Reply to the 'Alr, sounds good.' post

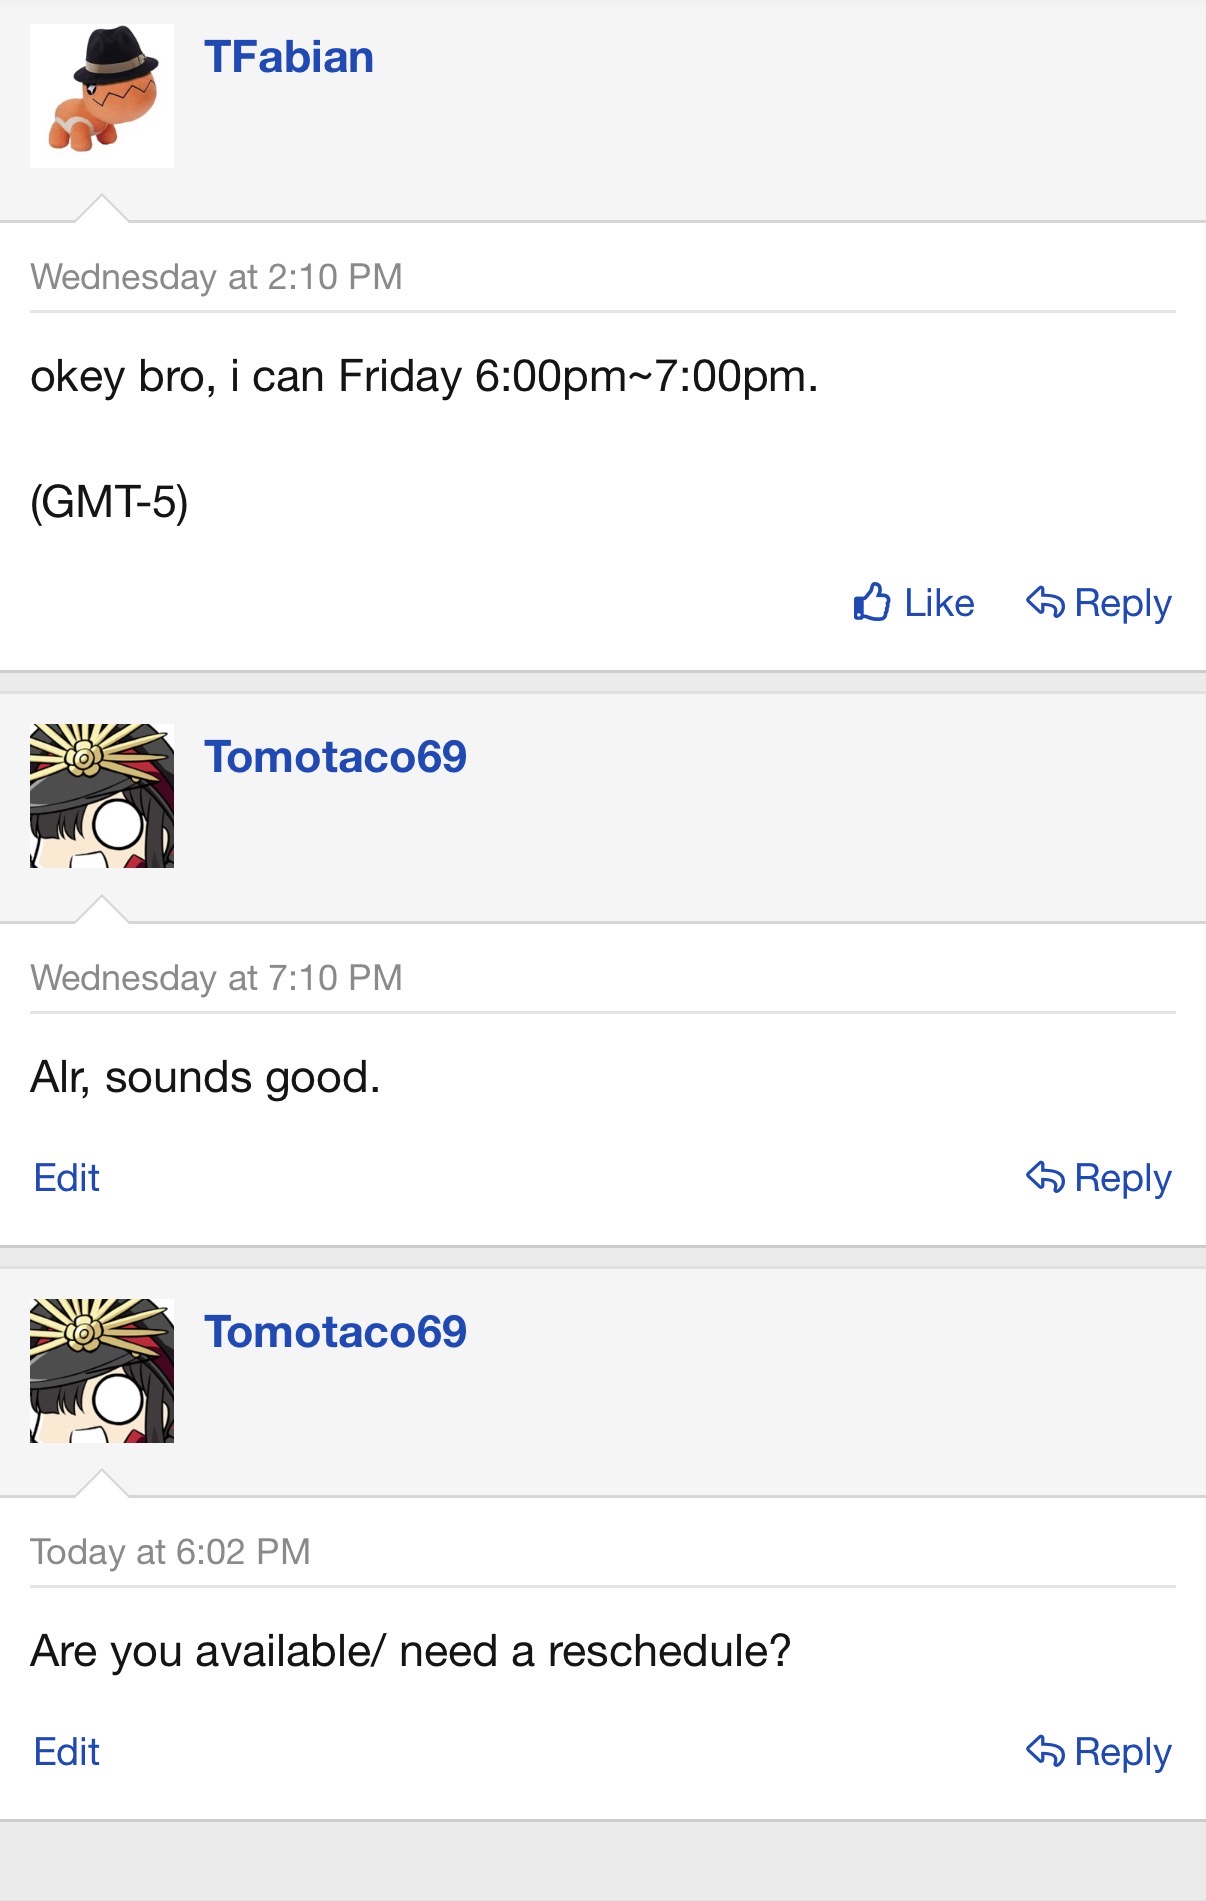tap(1099, 1178)
